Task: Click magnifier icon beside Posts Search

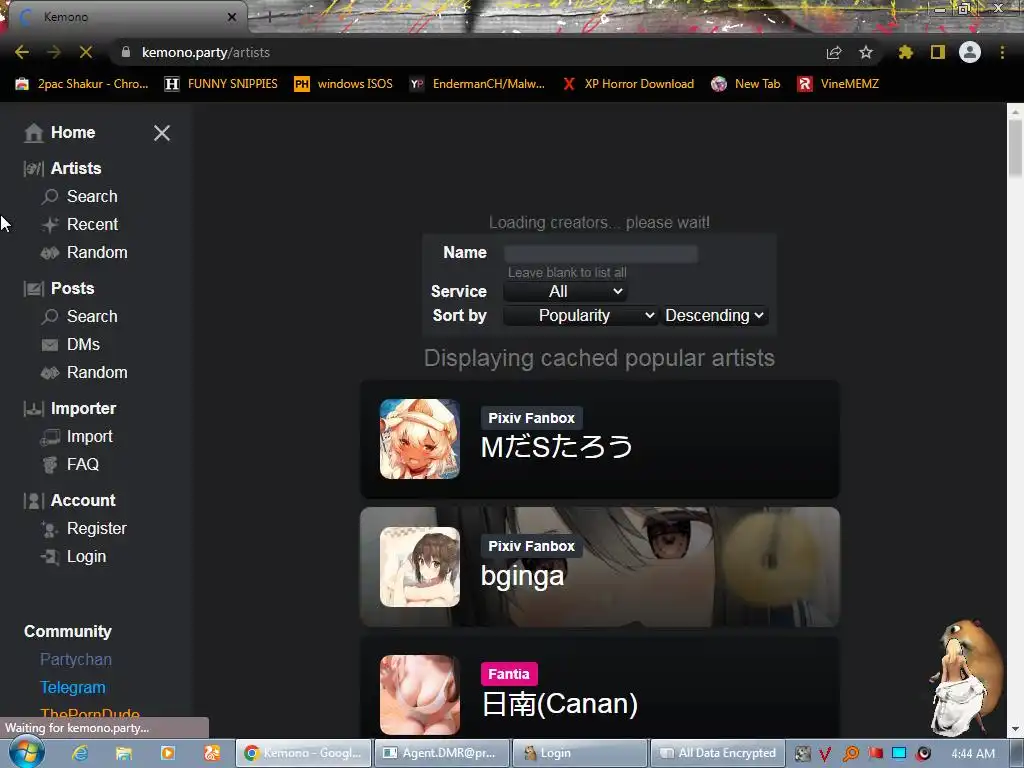Action: click(x=50, y=317)
